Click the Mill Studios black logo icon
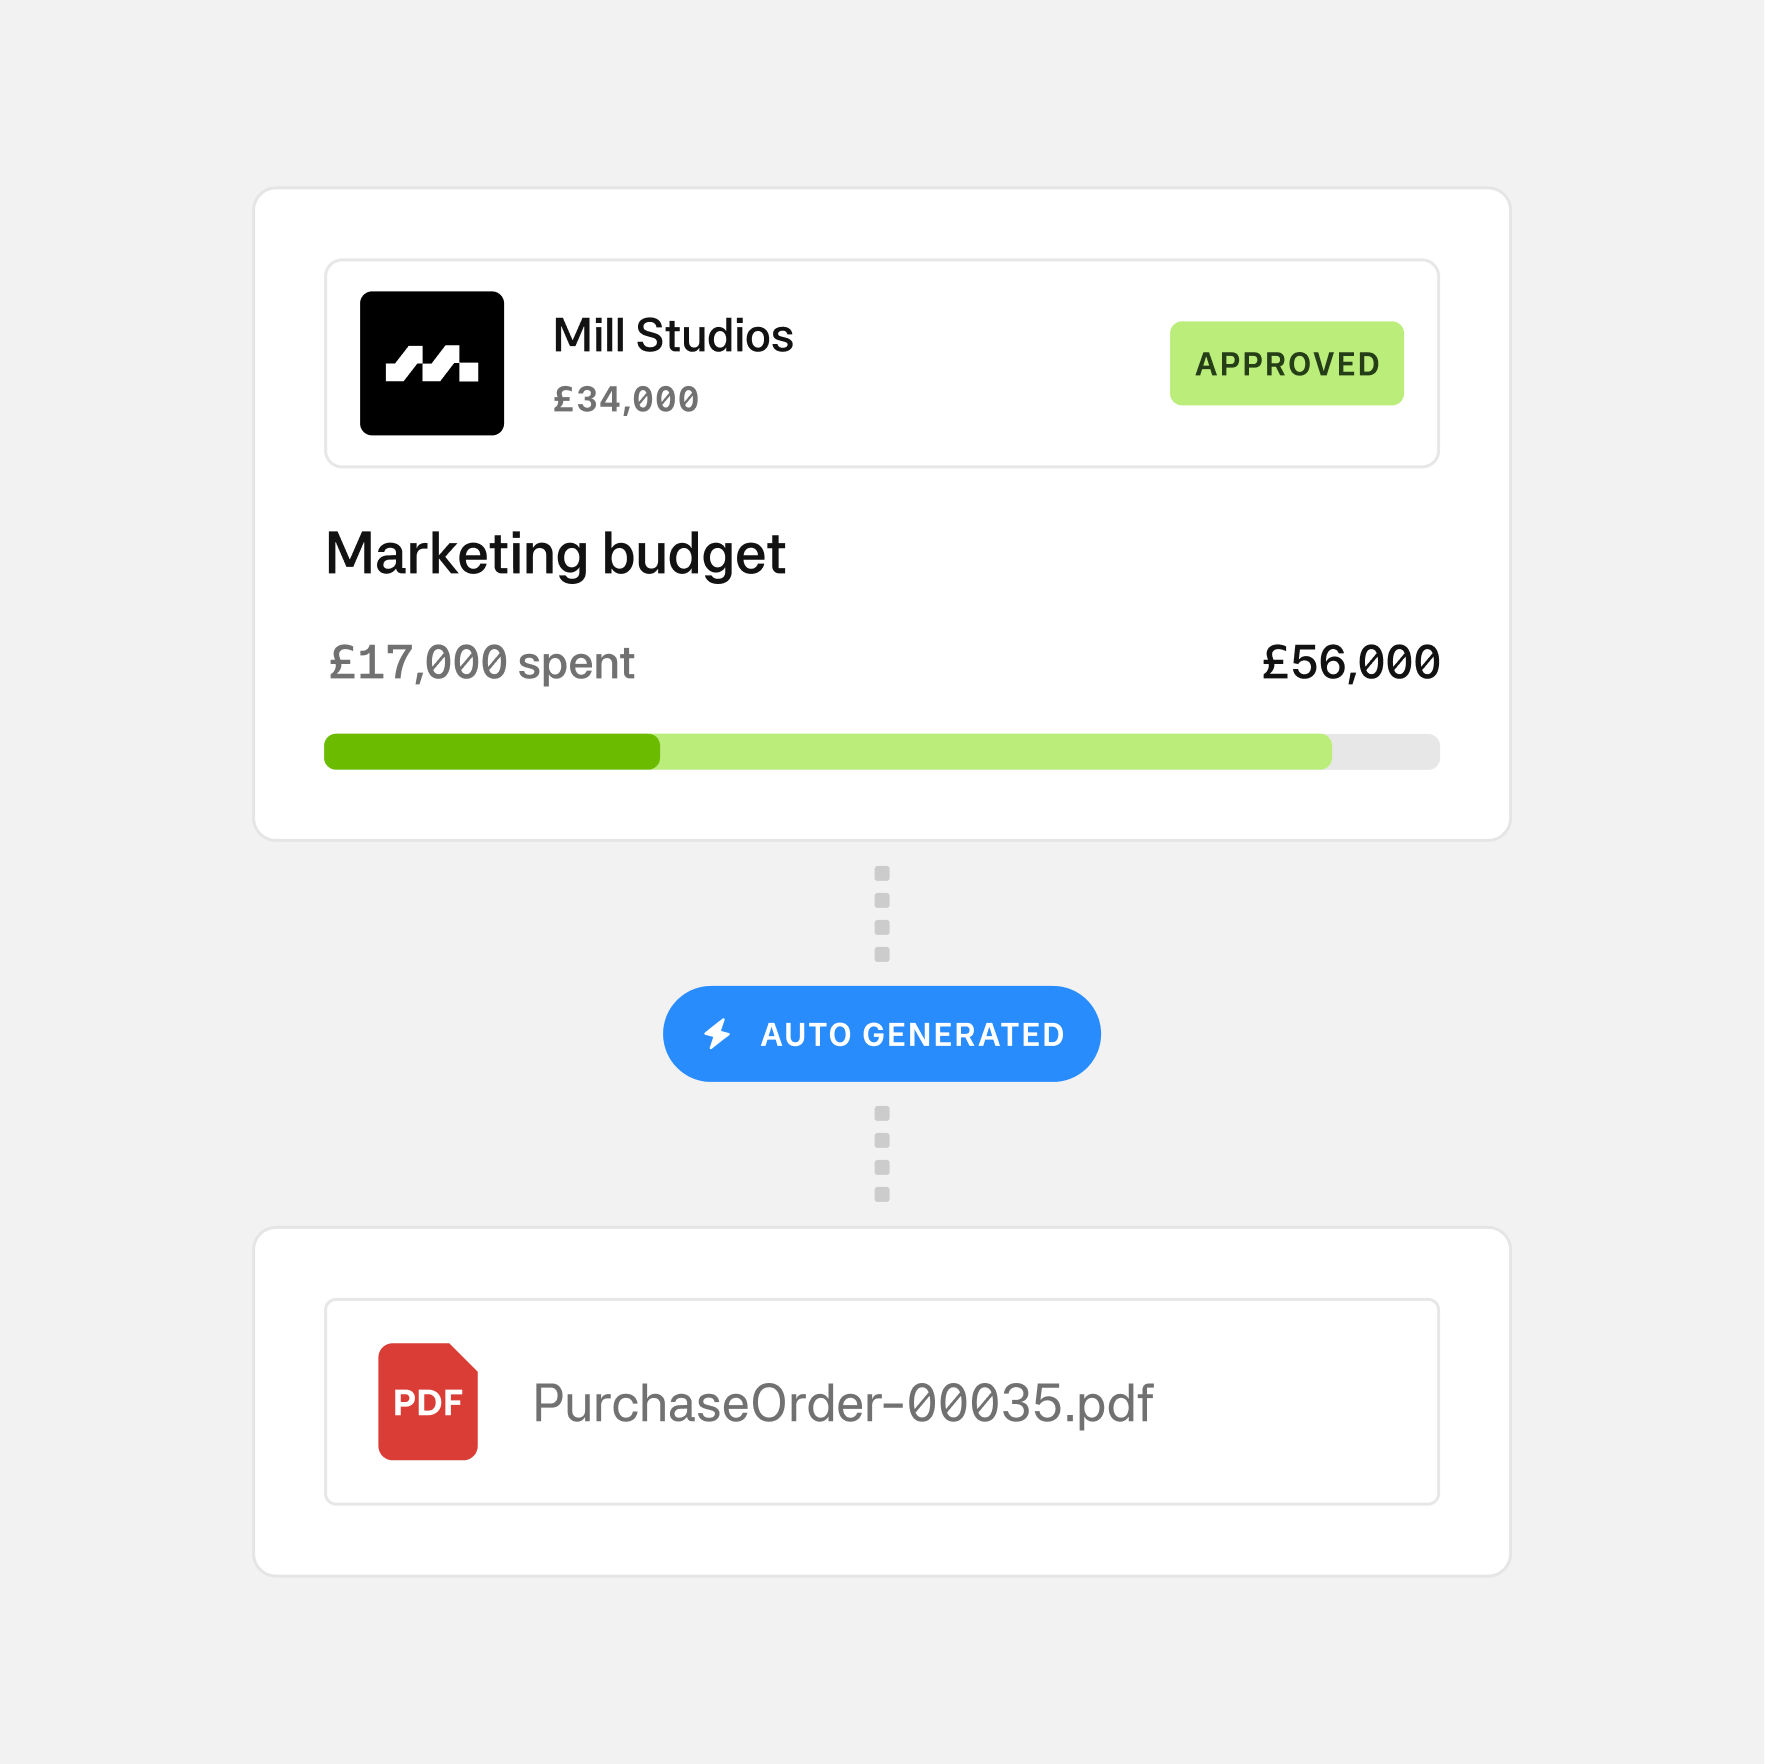The height and width of the screenshot is (1764, 1765). pyautogui.click(x=432, y=363)
